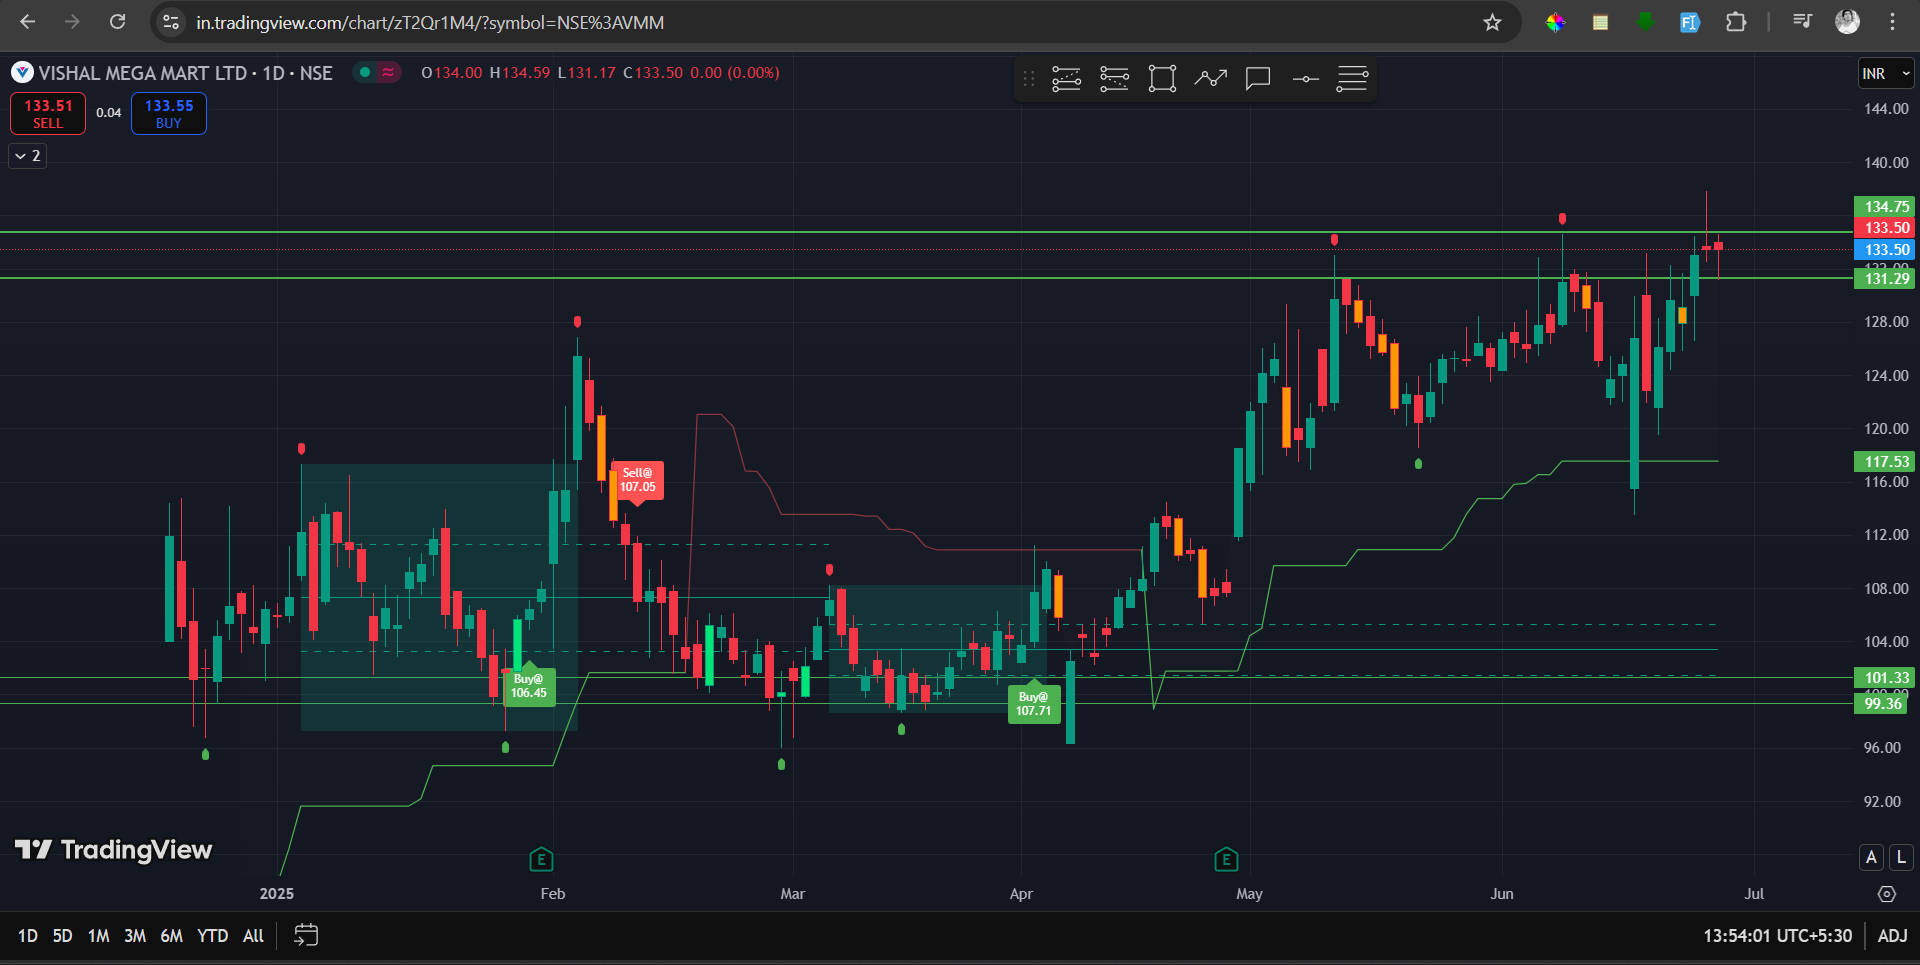Open the Chrome three-dot menu
1920x965 pixels.
coord(1892,22)
